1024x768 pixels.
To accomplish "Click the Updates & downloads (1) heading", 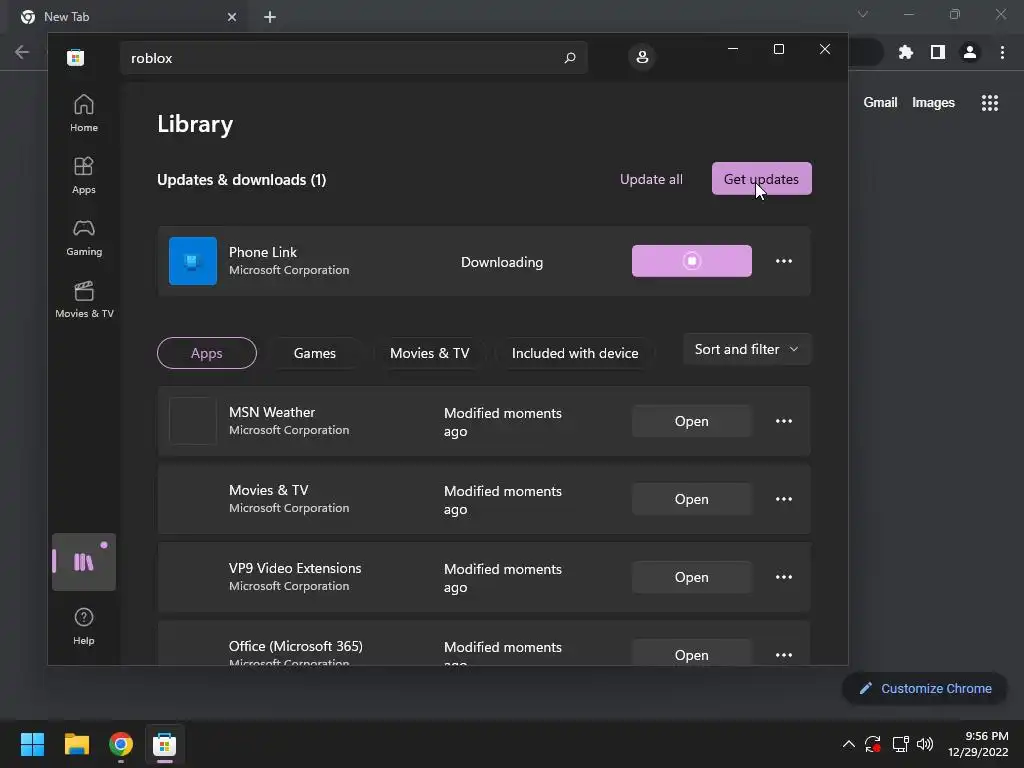I will tap(242, 180).
